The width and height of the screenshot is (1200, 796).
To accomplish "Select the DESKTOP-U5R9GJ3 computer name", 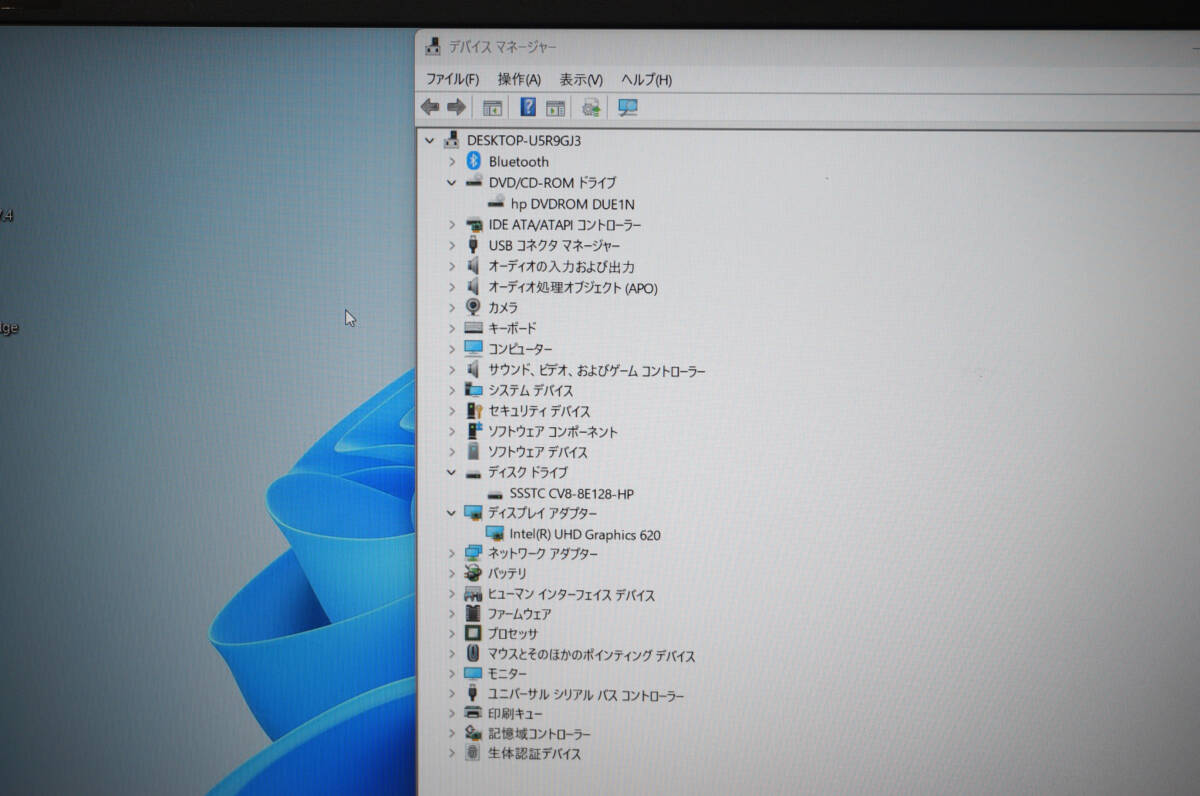I will (x=524, y=140).
